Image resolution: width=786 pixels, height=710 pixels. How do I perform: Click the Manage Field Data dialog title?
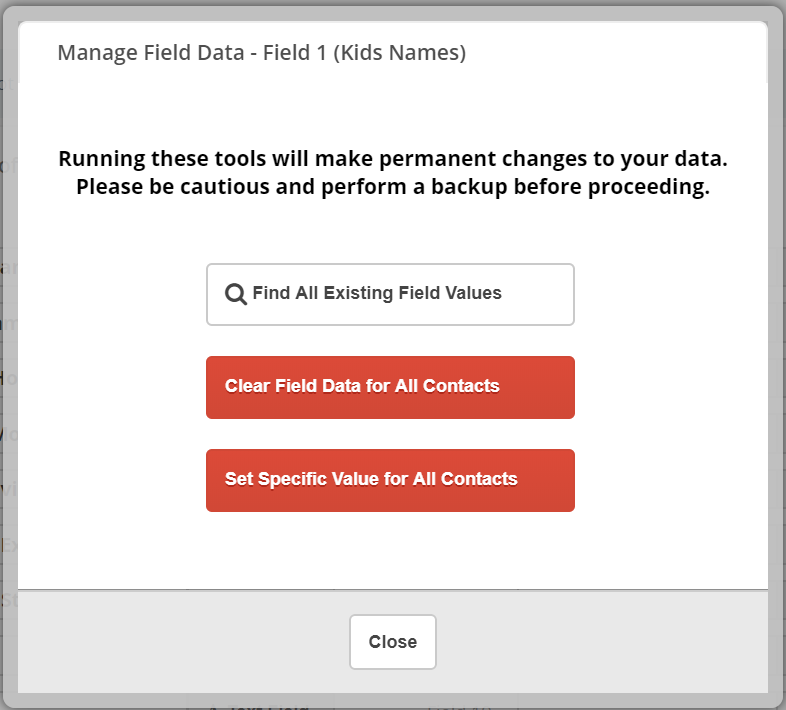pyautogui.click(x=262, y=53)
